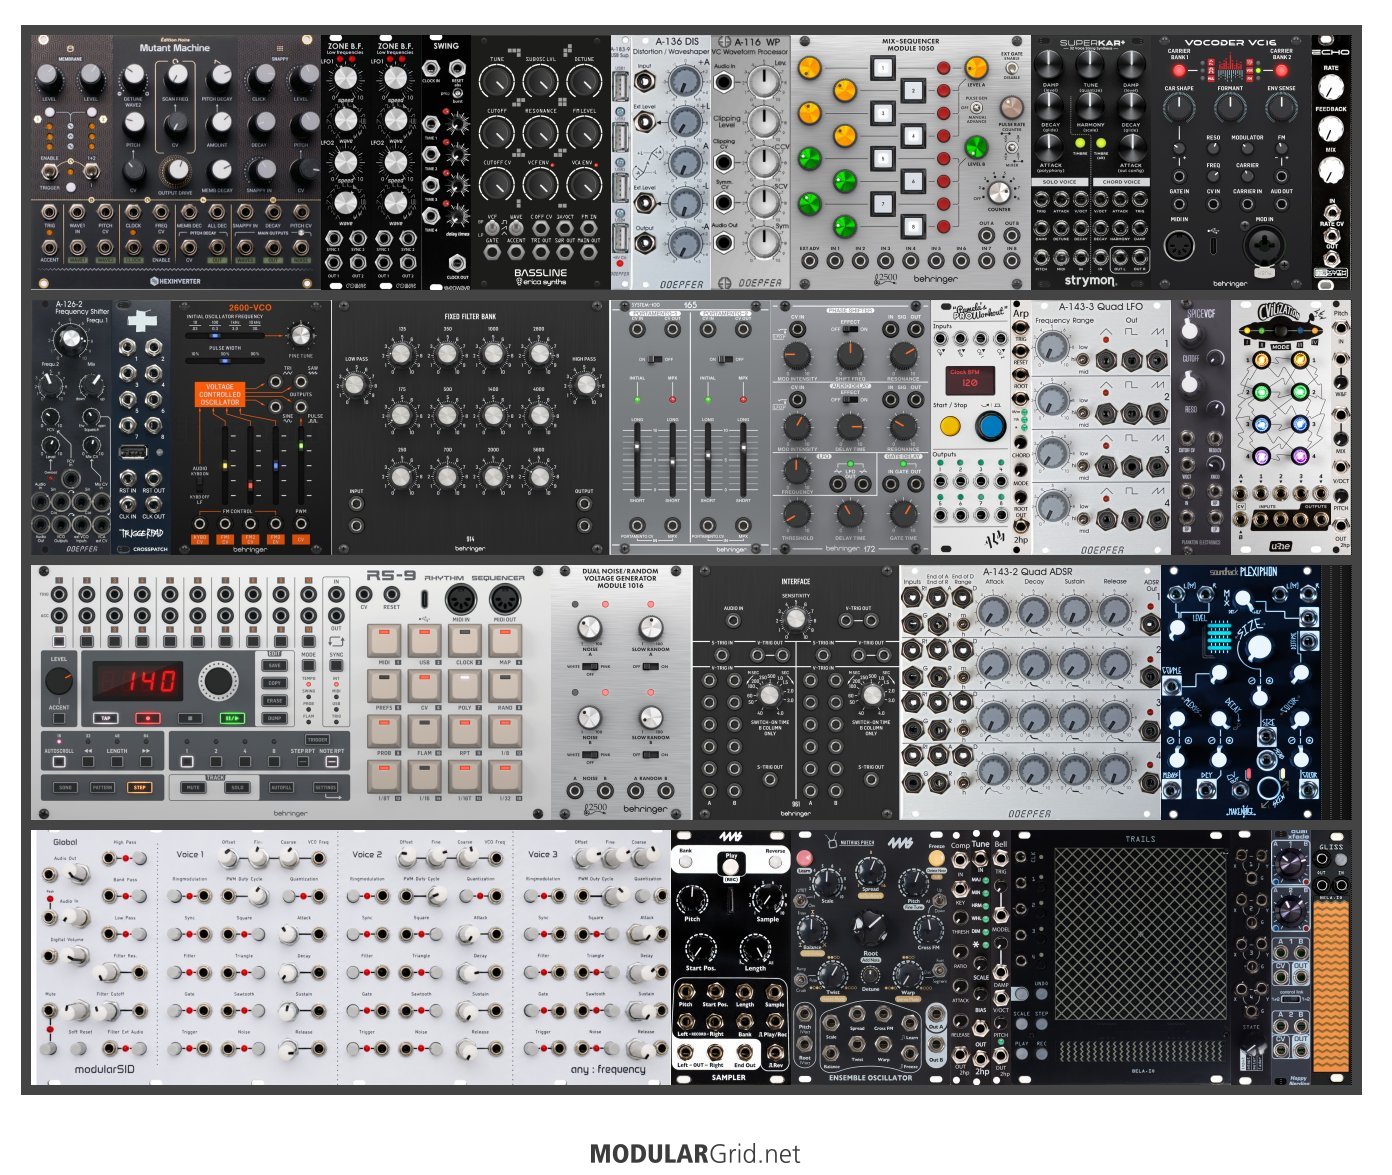This screenshot has width=1392, height=1175.
Task: Click the RATE knob on the Echo module
Action: 1330,88
